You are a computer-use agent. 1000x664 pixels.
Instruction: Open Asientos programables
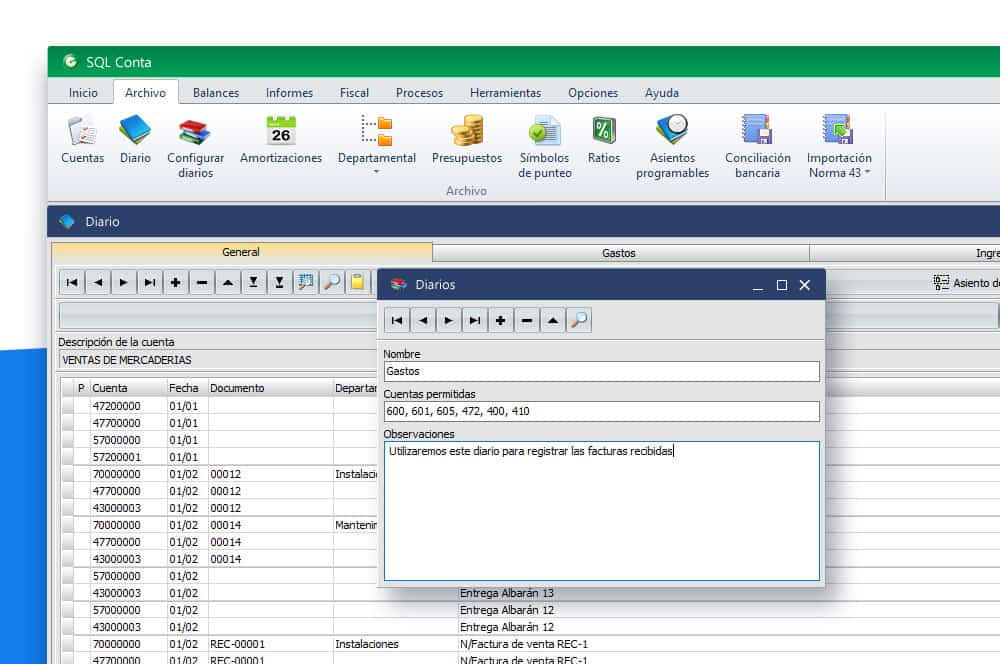click(x=672, y=131)
